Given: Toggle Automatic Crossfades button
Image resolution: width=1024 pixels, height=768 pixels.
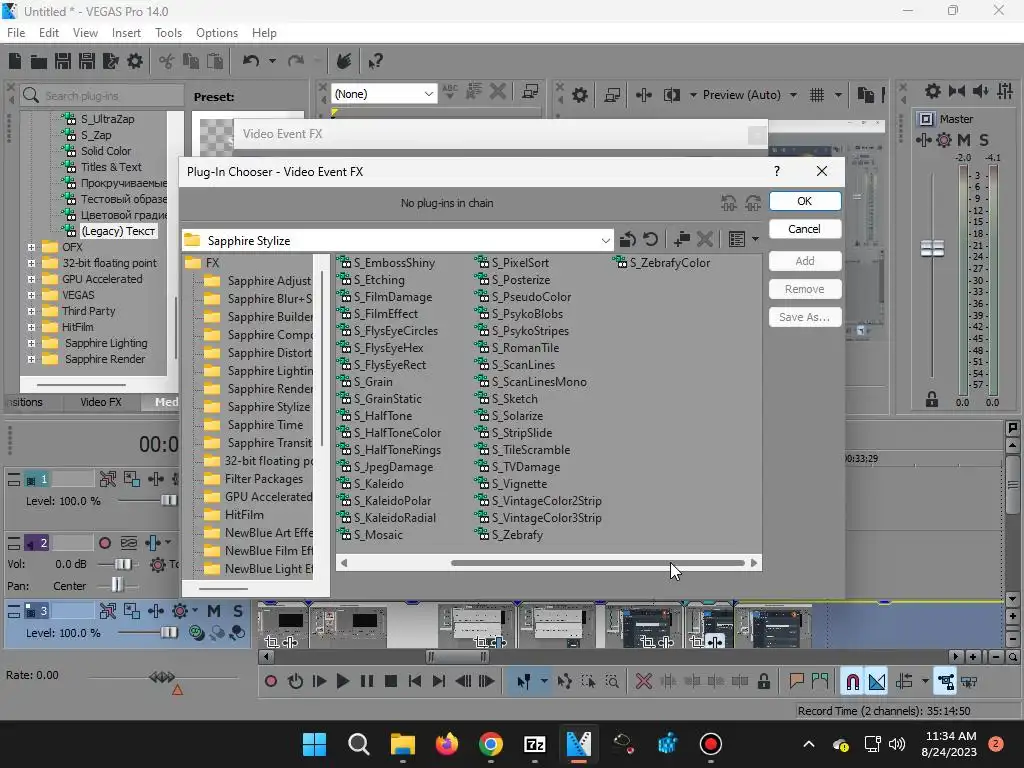Looking at the screenshot, I should [877, 682].
